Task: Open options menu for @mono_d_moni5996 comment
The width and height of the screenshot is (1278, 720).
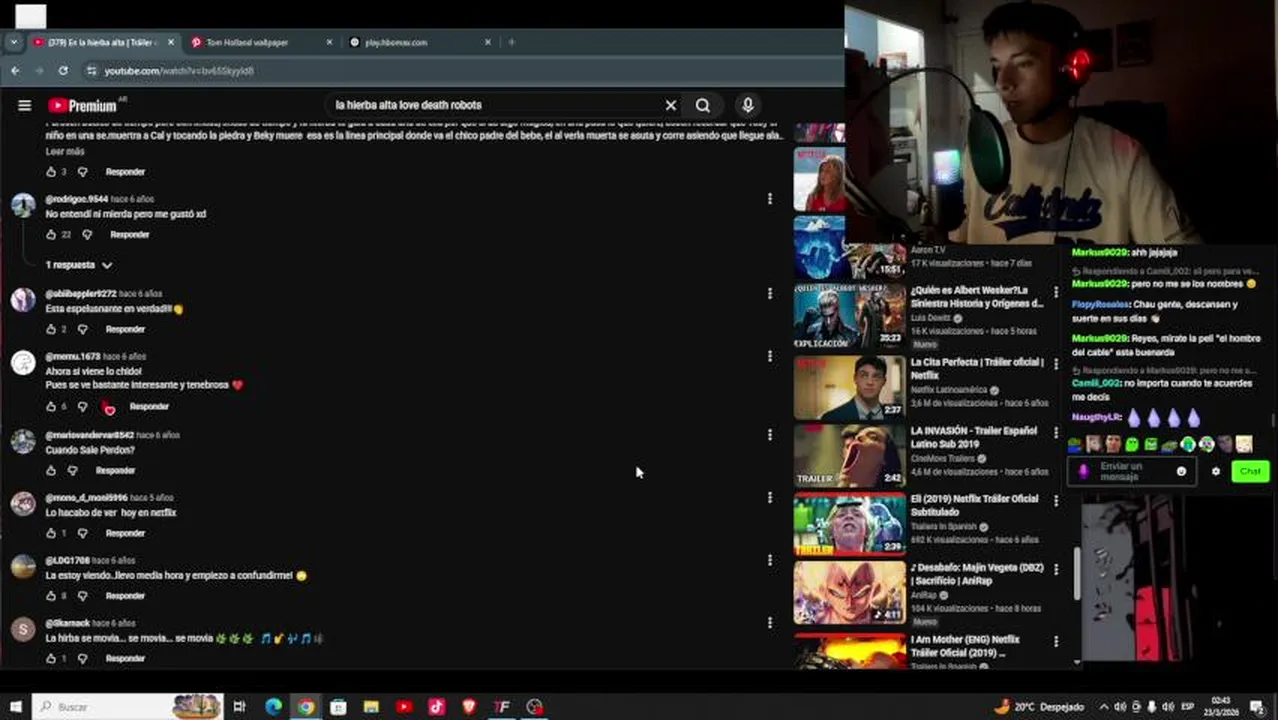Action: coord(769,498)
